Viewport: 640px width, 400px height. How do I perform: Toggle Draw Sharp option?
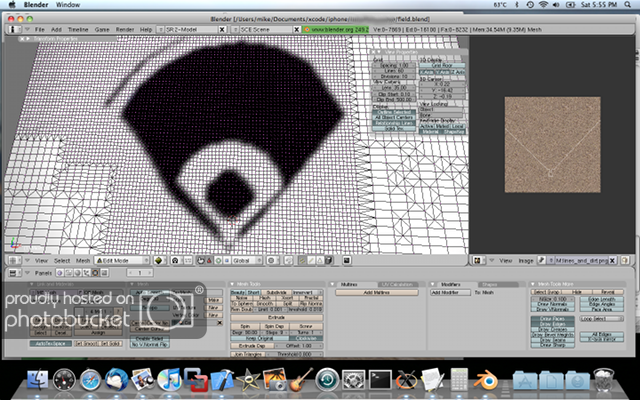(553, 345)
